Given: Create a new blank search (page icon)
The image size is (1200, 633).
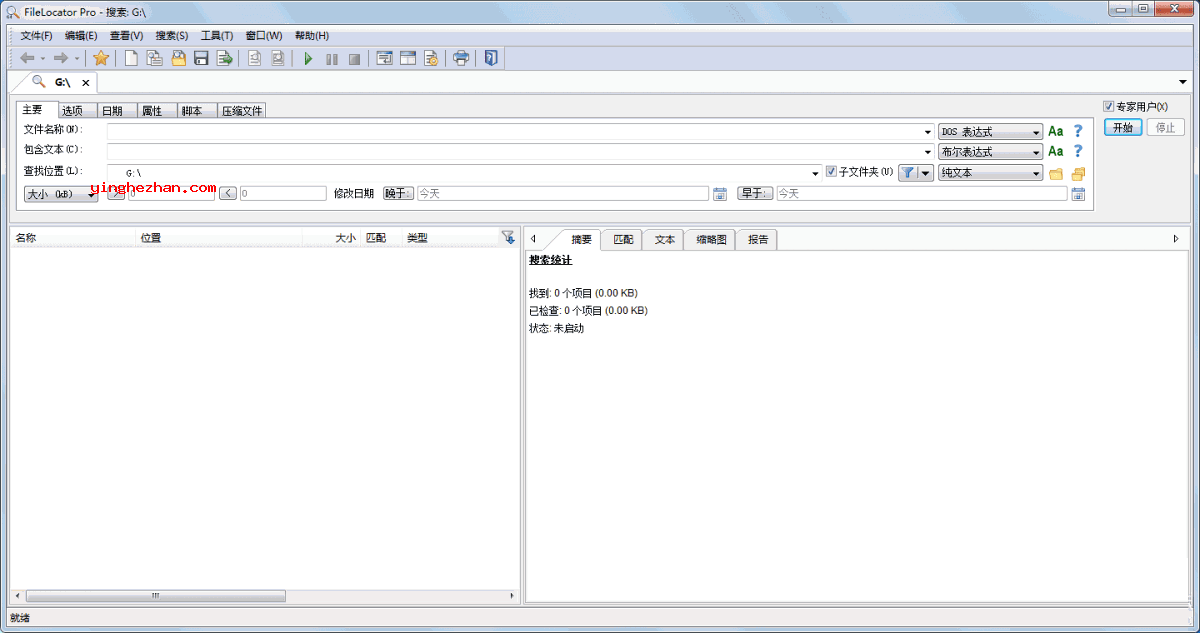Looking at the screenshot, I should pos(131,59).
